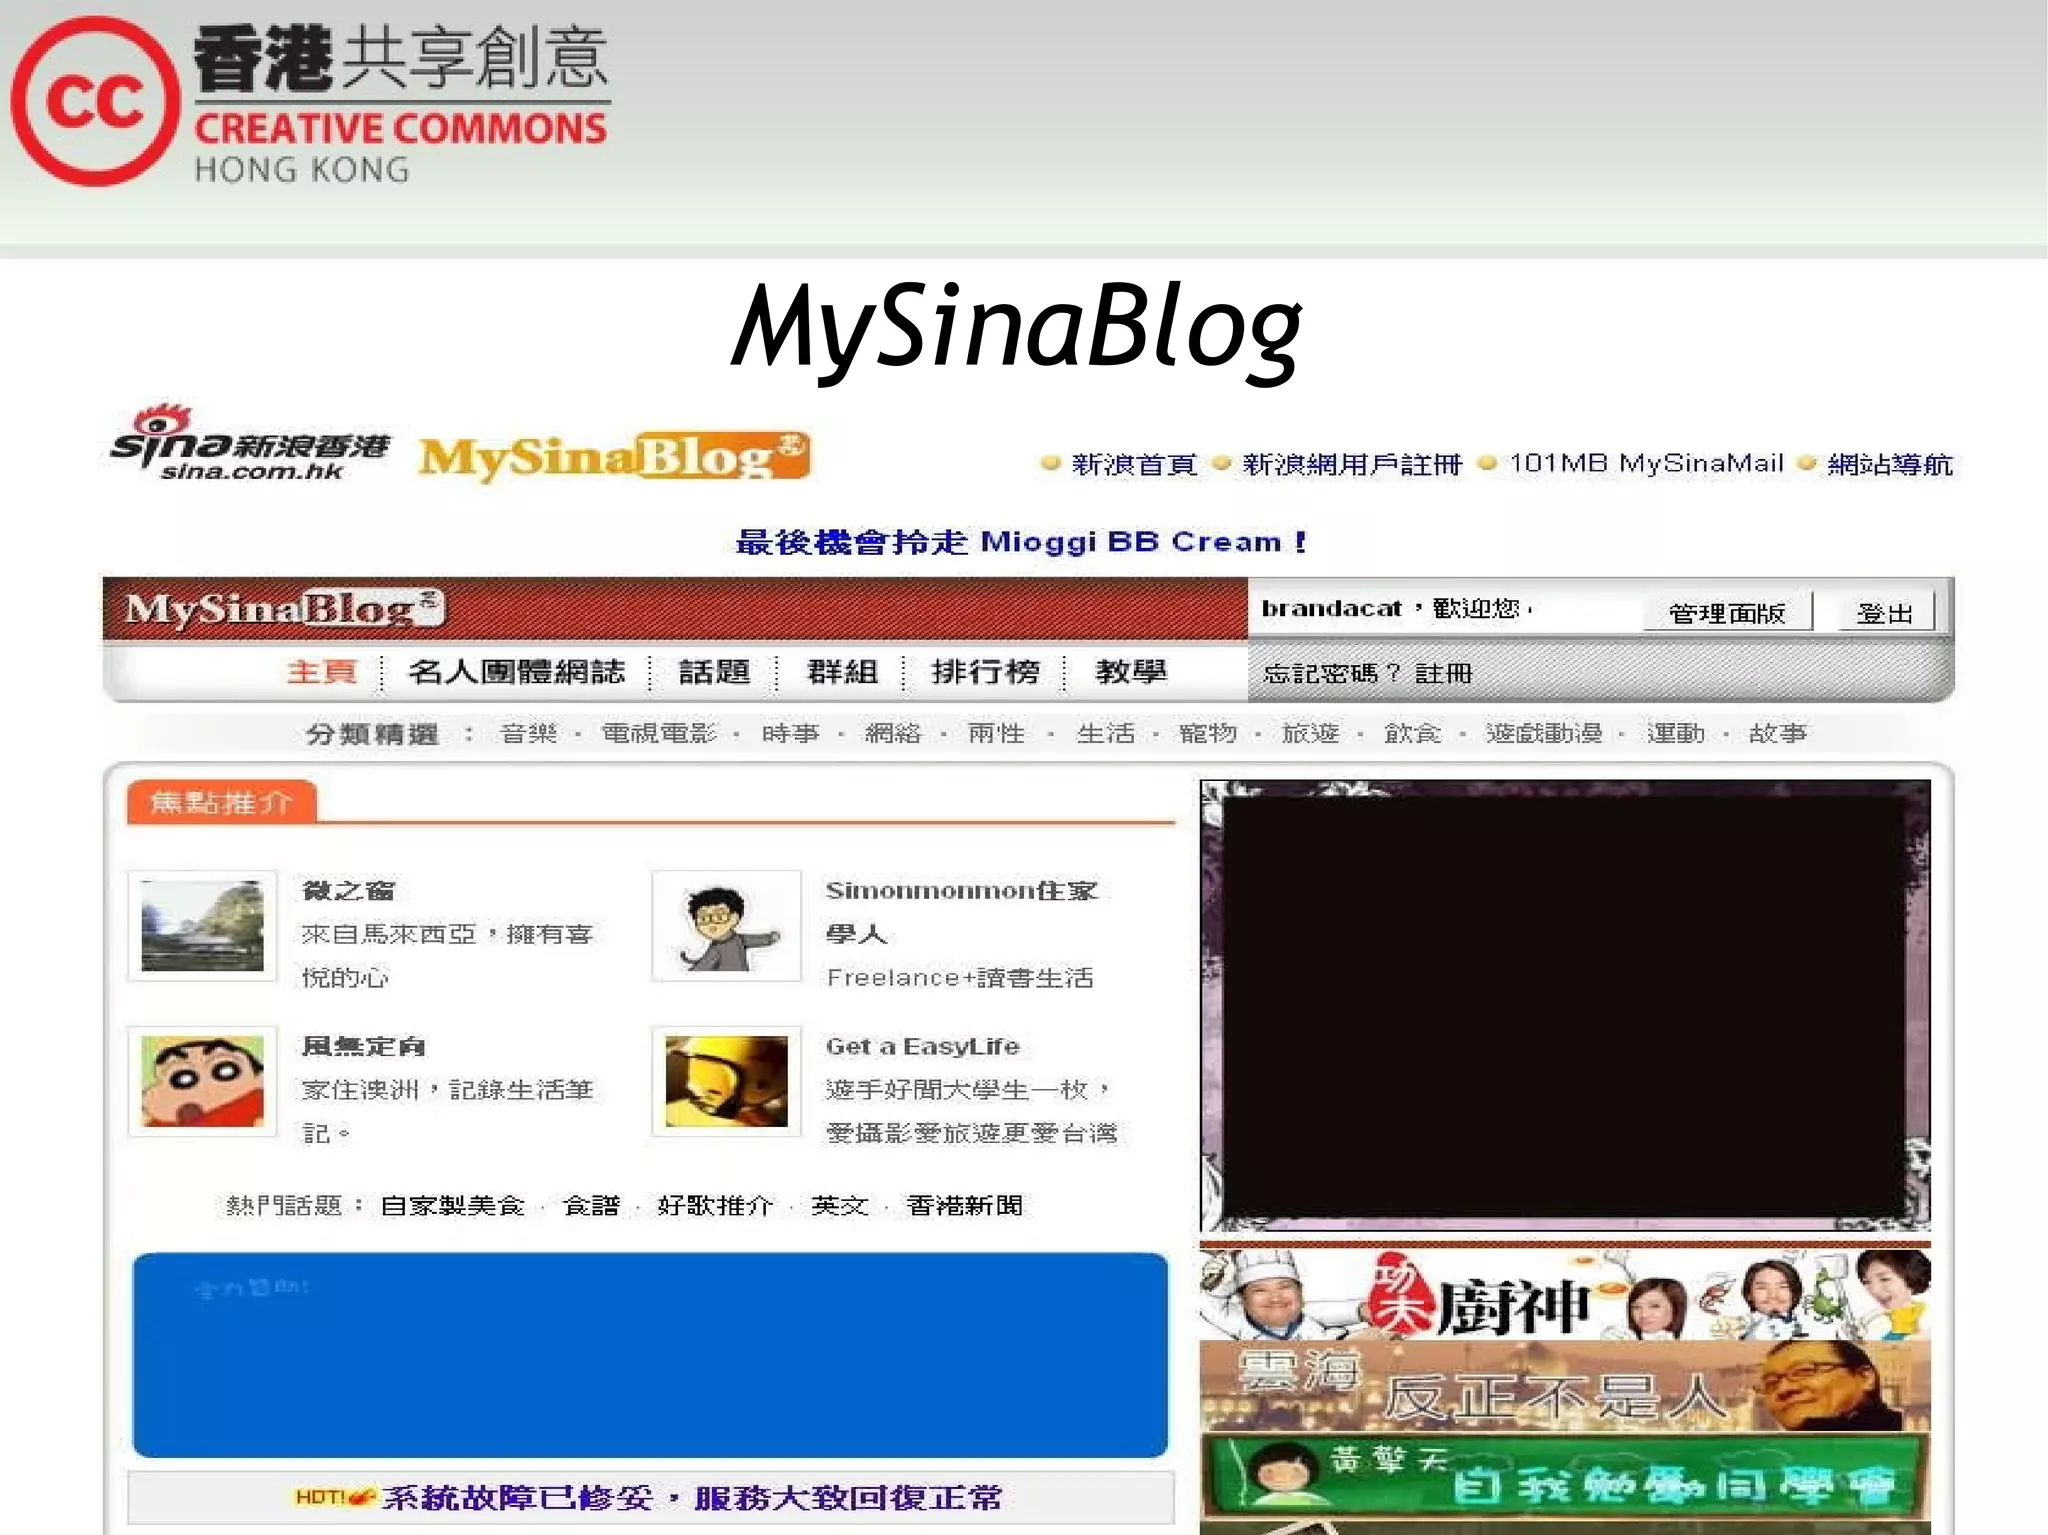Click the orange MySinaBlog header logo

614,457
